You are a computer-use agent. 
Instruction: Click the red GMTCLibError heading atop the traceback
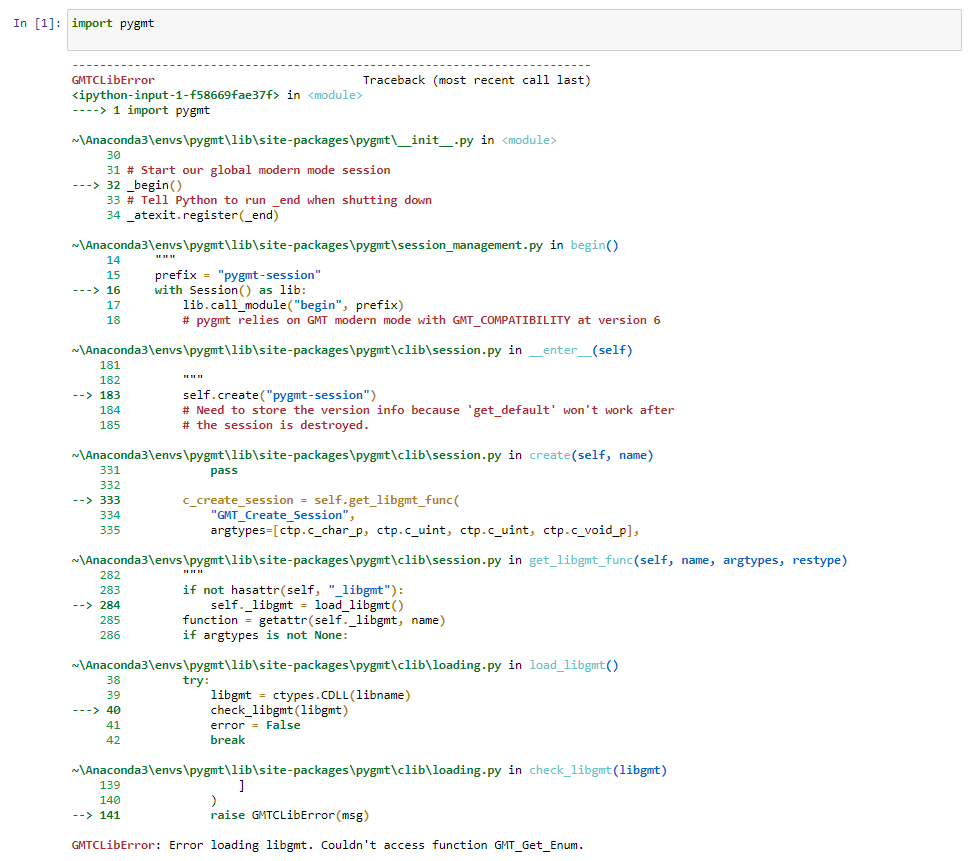(x=113, y=80)
